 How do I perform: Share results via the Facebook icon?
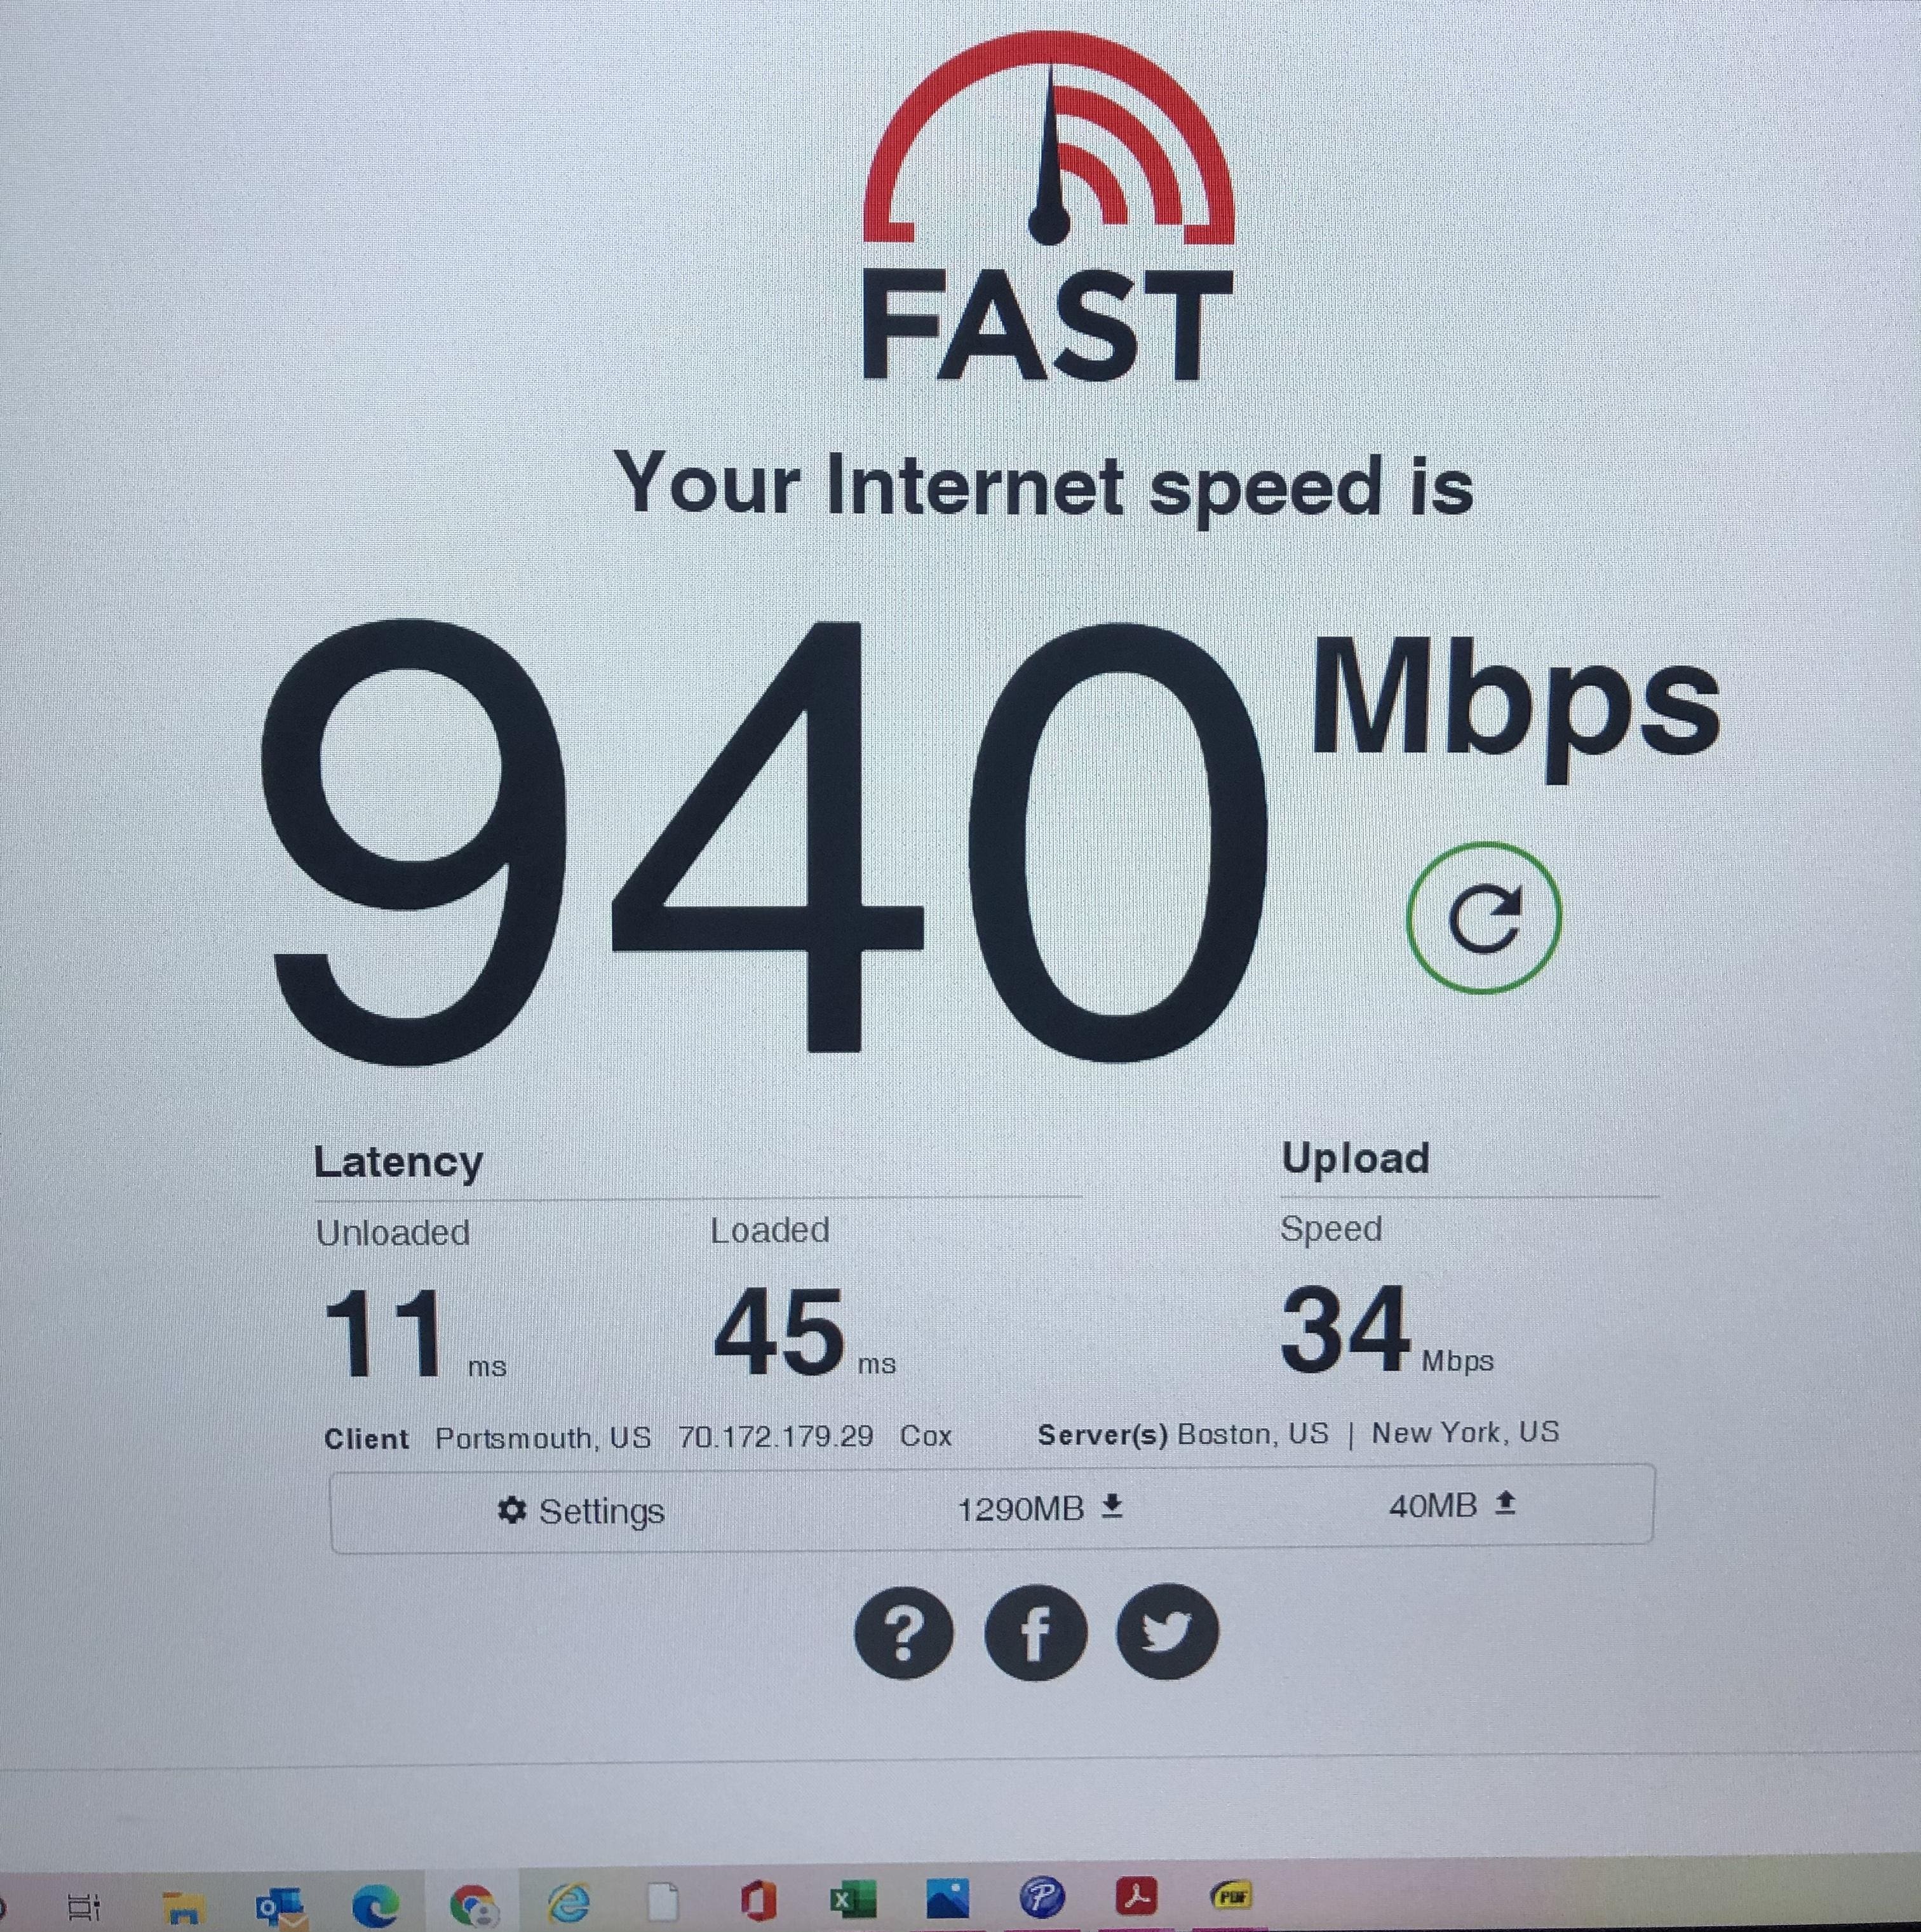[x=1035, y=1633]
